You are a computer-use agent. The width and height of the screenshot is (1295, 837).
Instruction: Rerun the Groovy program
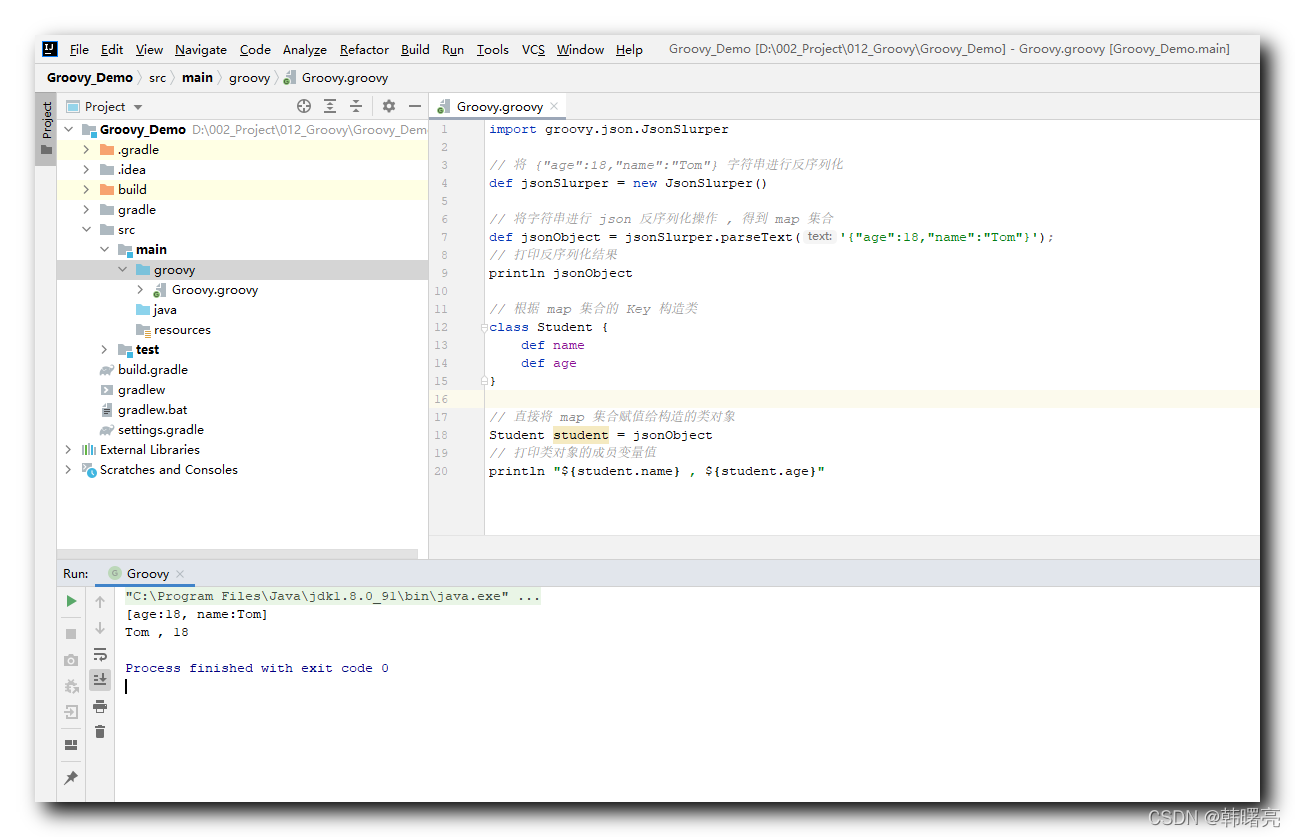(70, 601)
